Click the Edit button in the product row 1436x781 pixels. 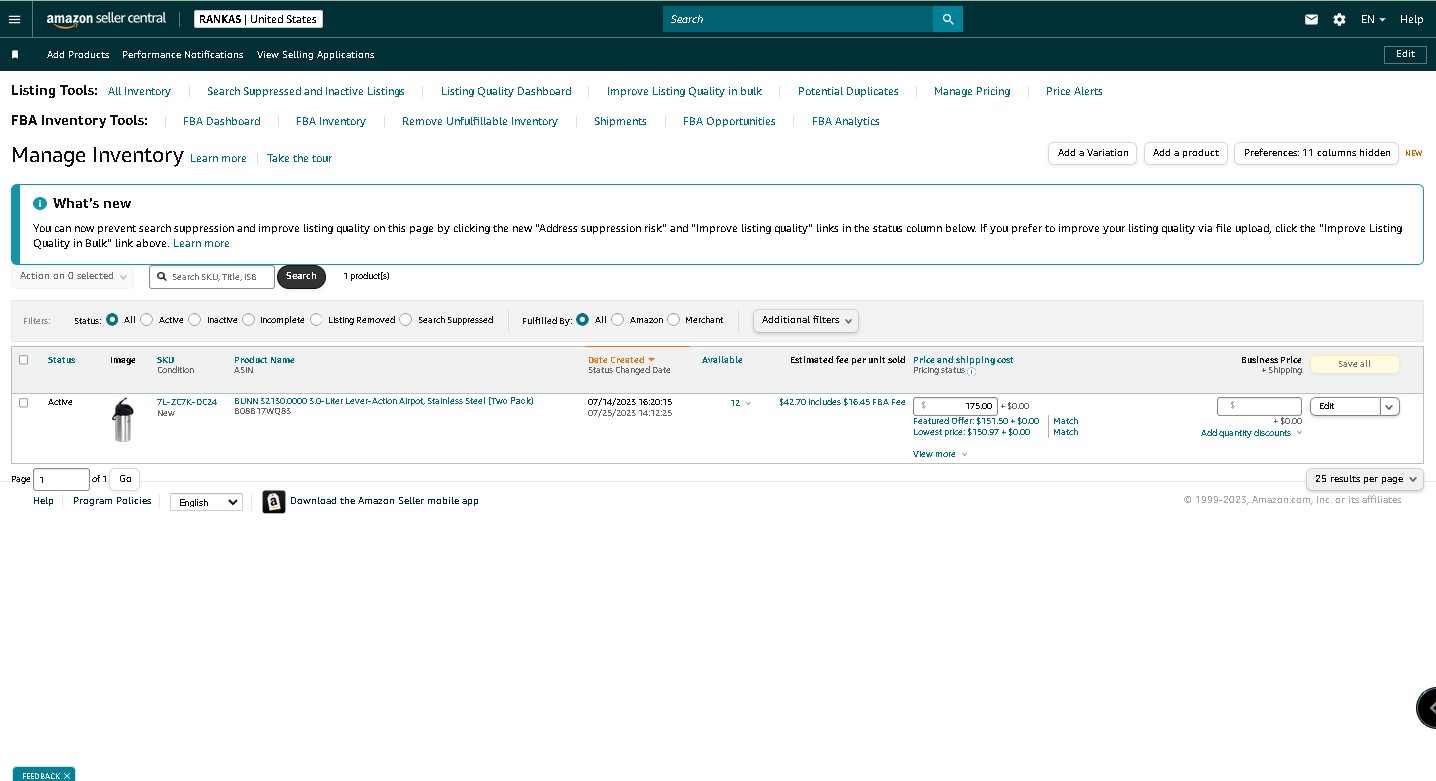pyautogui.click(x=1345, y=406)
